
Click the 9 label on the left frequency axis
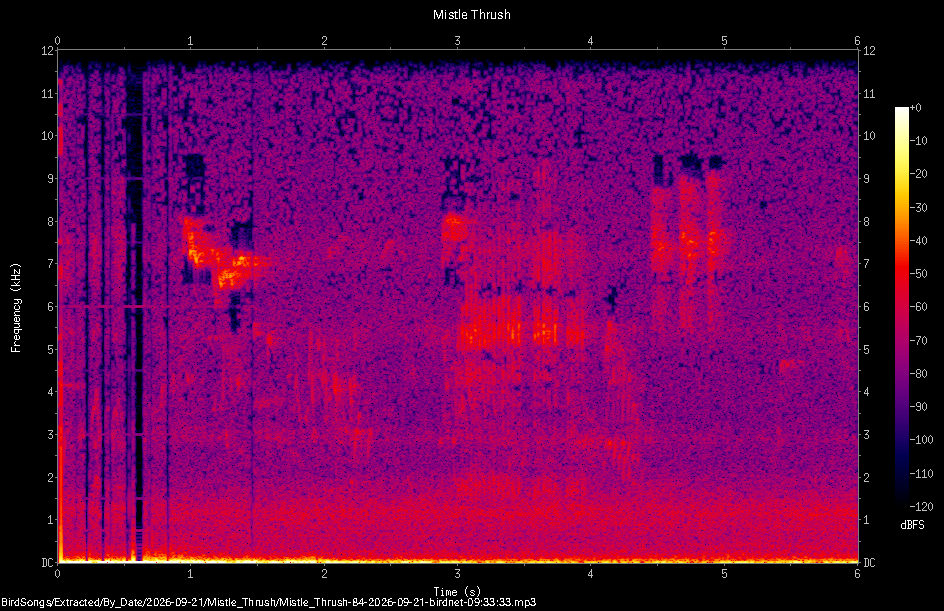tap(51, 179)
